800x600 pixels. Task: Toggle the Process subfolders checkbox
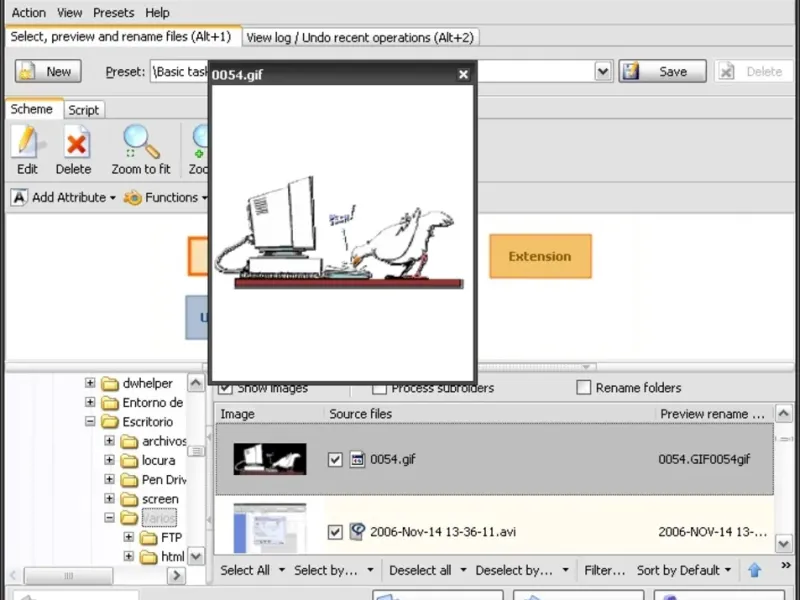pos(379,389)
